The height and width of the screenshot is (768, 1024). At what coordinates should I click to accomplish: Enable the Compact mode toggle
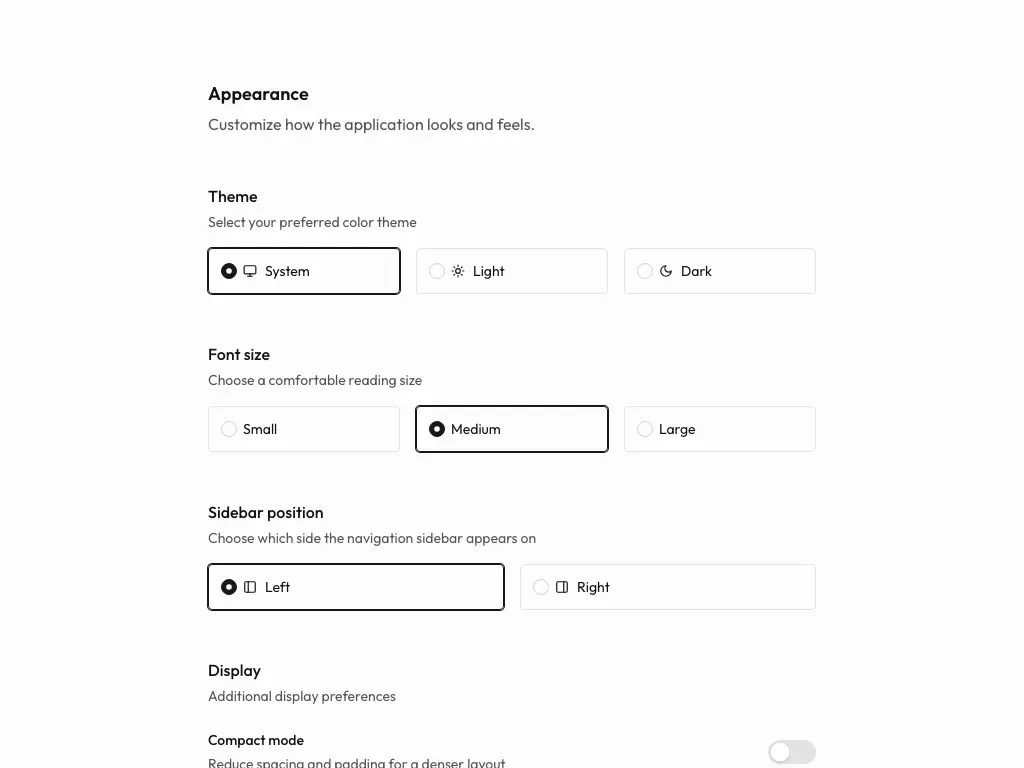(x=791, y=751)
